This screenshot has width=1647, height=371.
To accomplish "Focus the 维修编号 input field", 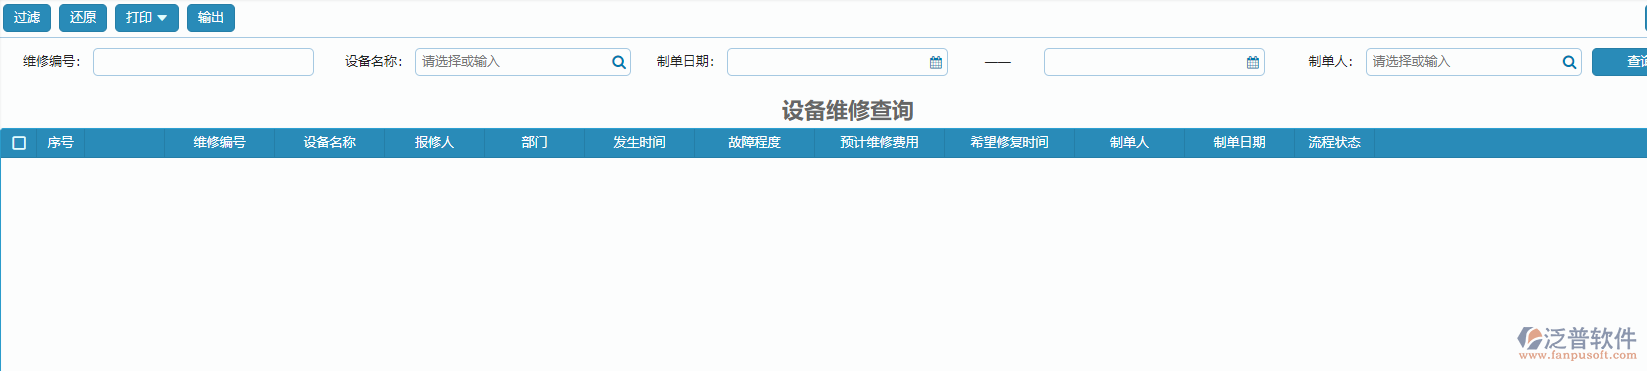I will click(203, 62).
